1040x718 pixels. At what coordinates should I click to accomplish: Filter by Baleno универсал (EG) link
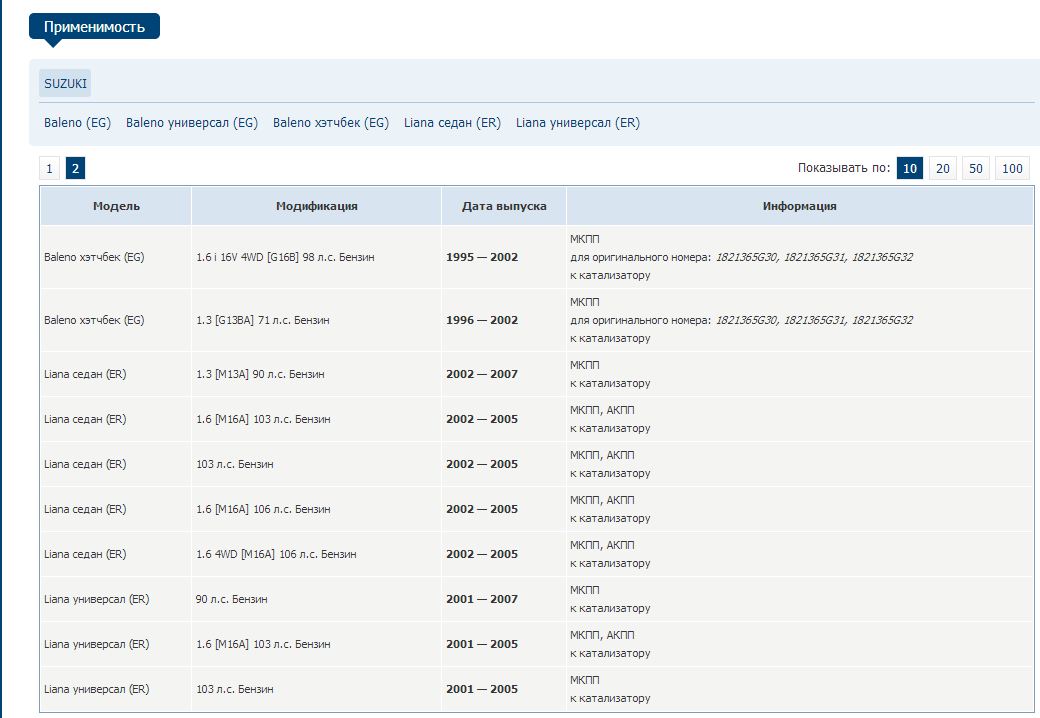tap(191, 123)
